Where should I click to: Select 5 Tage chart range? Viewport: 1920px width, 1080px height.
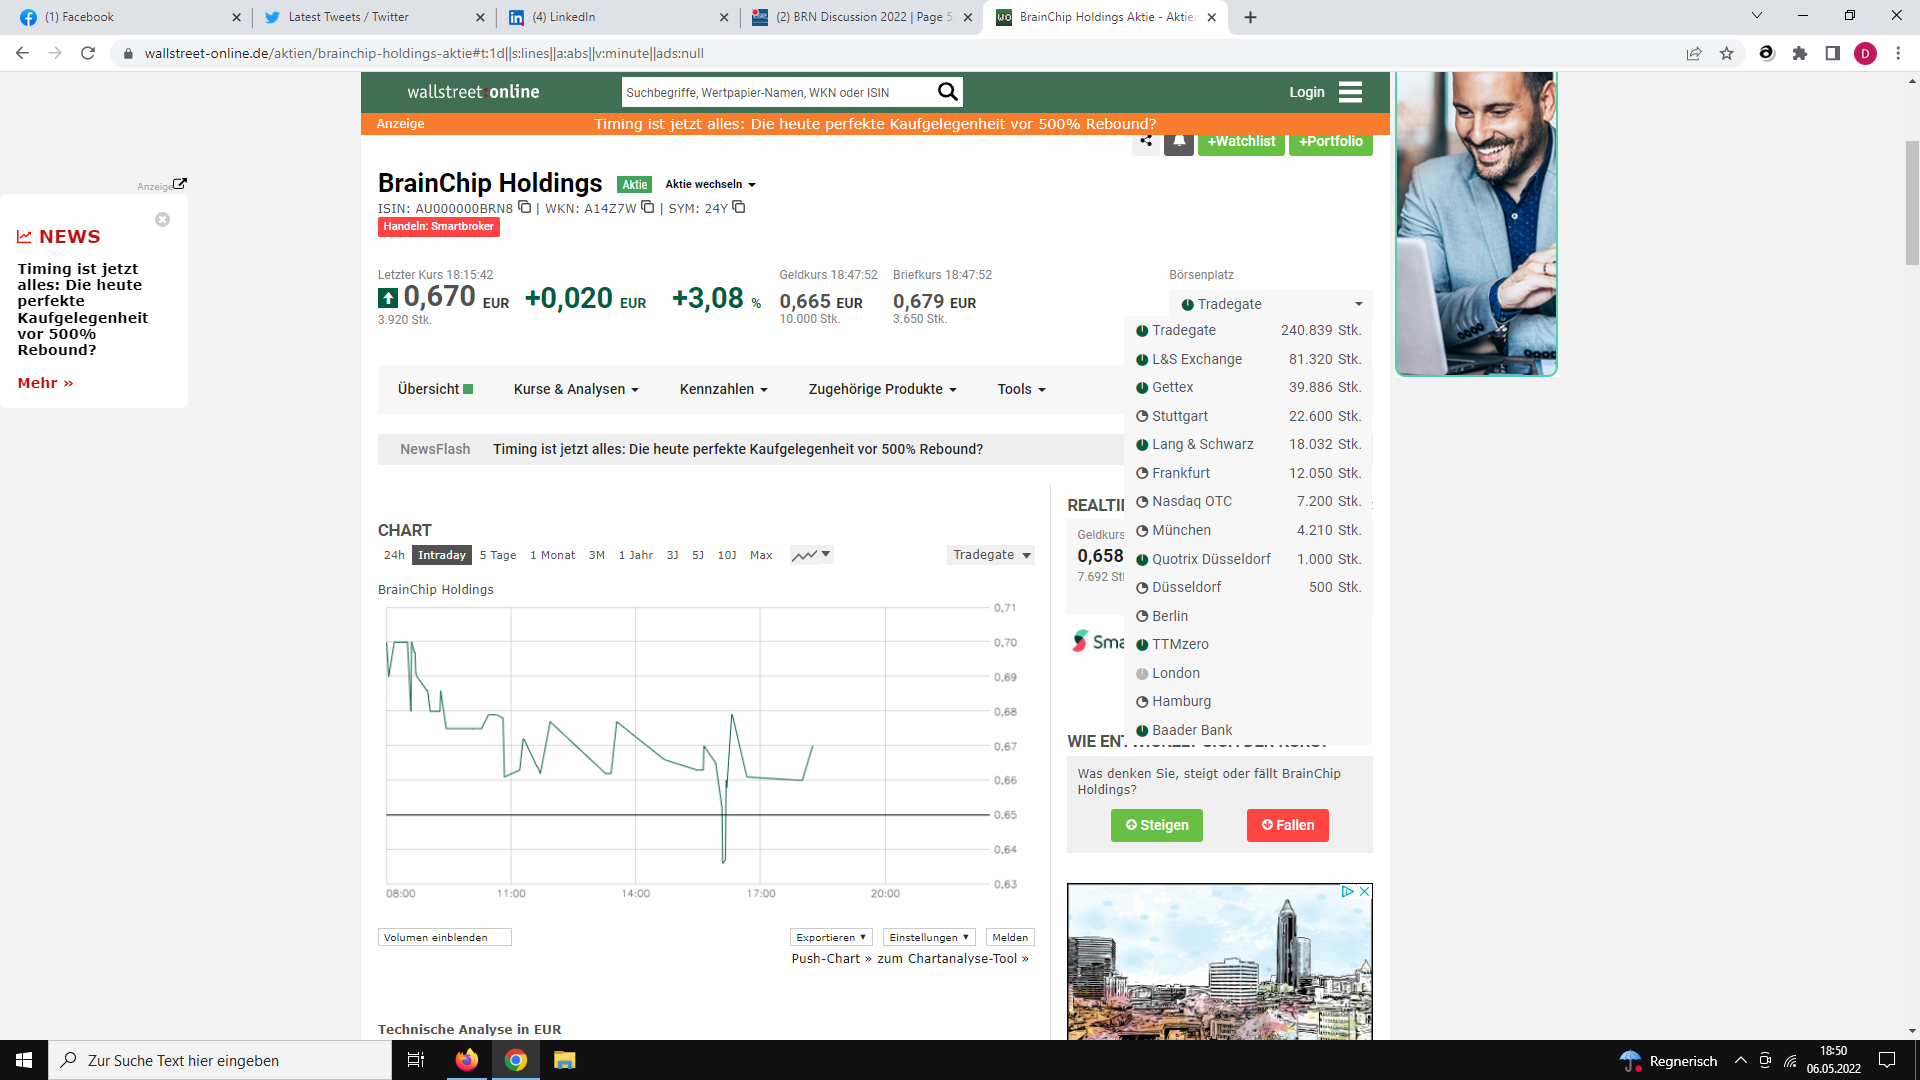click(498, 555)
